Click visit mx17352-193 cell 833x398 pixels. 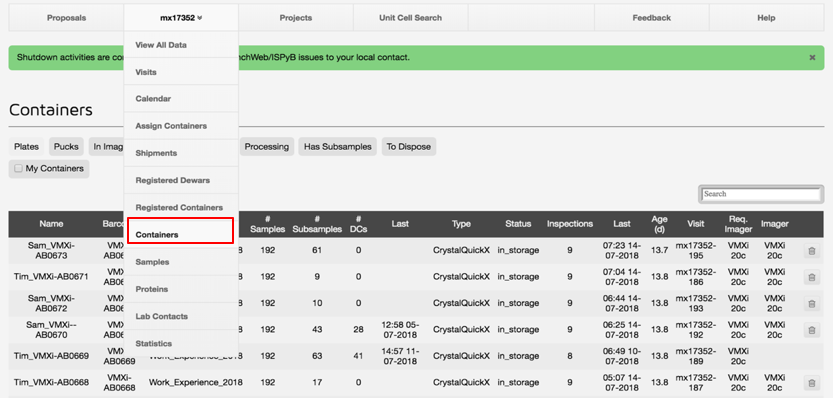(695, 303)
